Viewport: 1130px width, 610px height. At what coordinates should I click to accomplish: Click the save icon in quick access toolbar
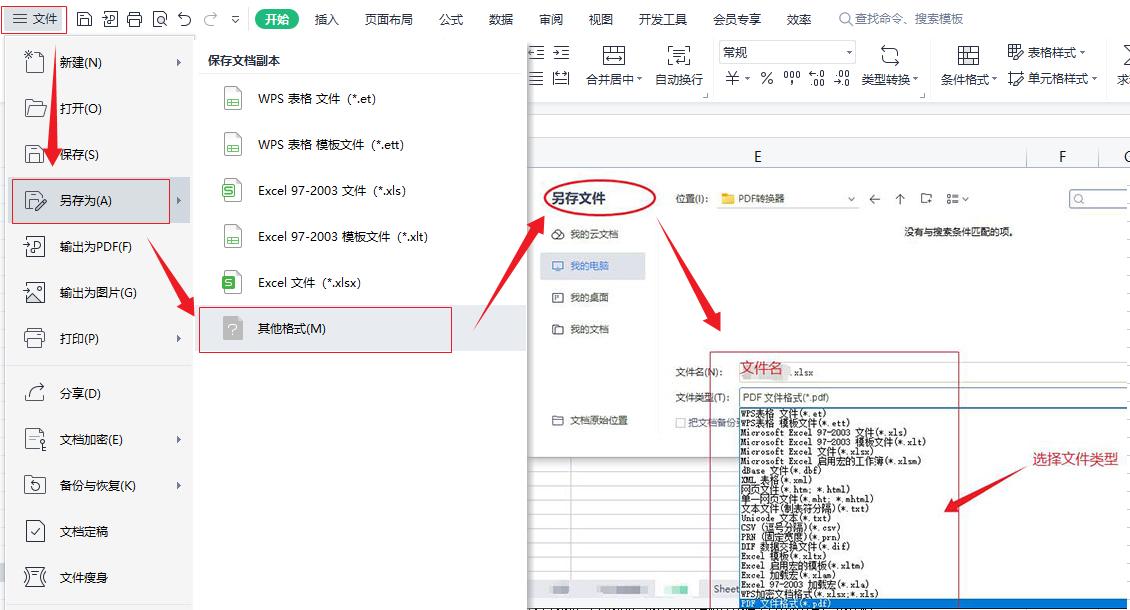[x=84, y=19]
